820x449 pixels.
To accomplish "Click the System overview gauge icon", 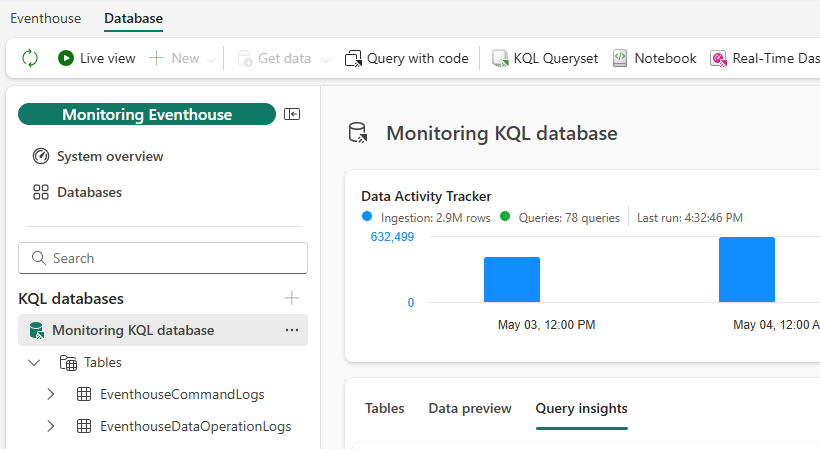I will (41, 156).
